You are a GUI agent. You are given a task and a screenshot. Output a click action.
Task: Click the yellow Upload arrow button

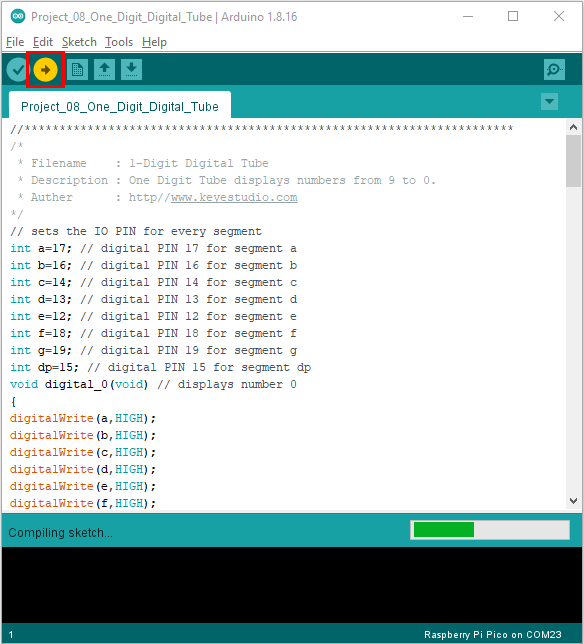45,69
